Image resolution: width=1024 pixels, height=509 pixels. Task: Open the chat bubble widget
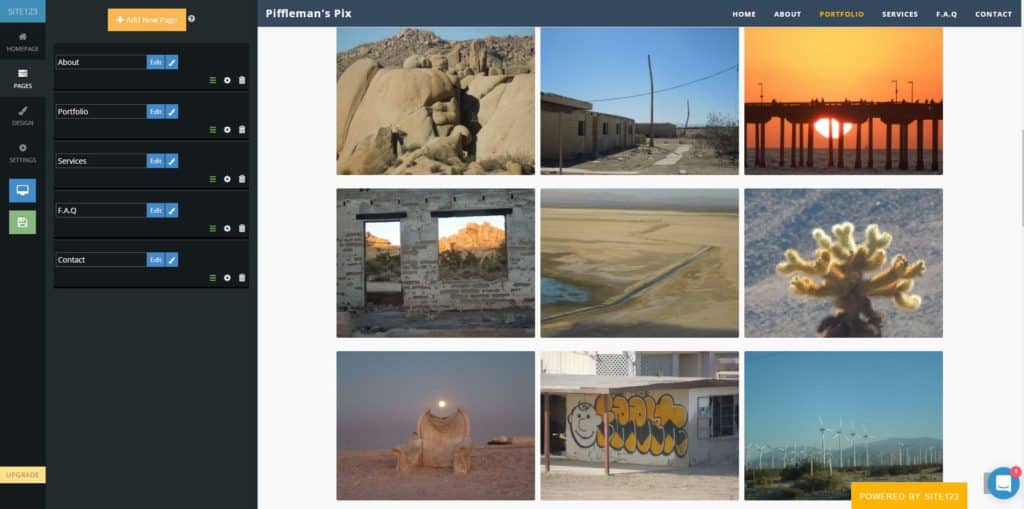1003,482
